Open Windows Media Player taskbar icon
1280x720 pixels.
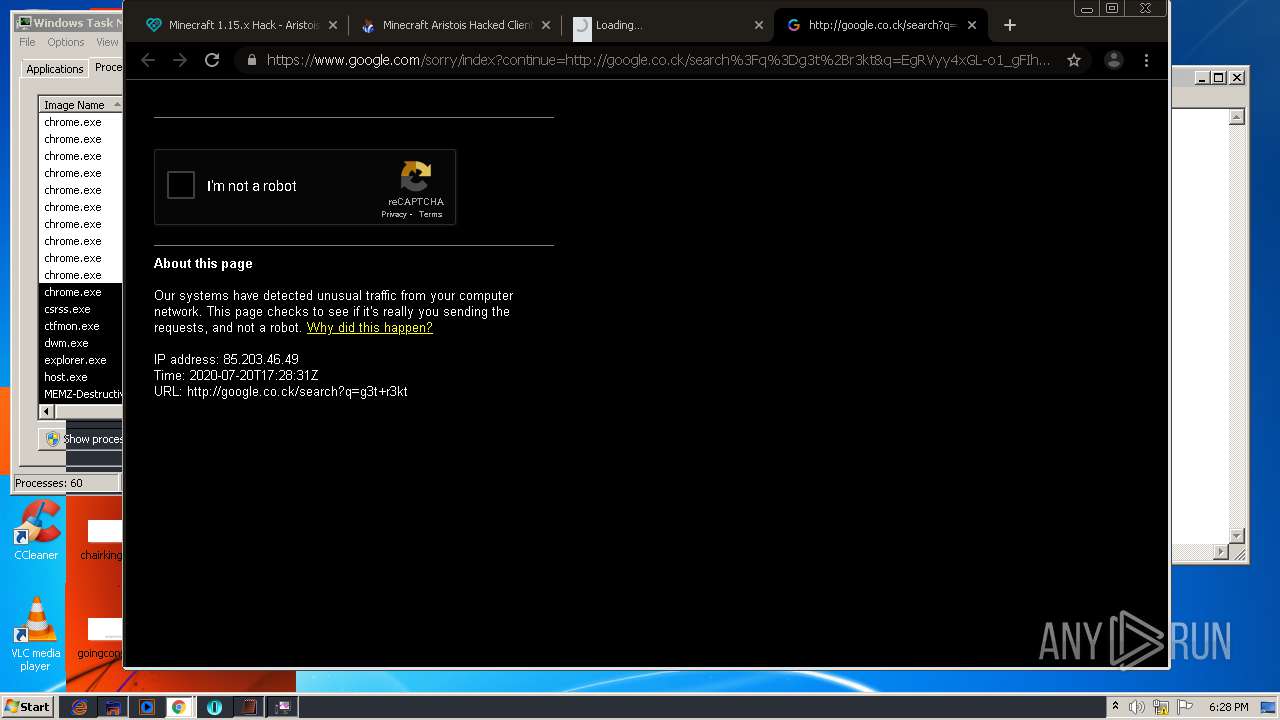[x=146, y=707]
